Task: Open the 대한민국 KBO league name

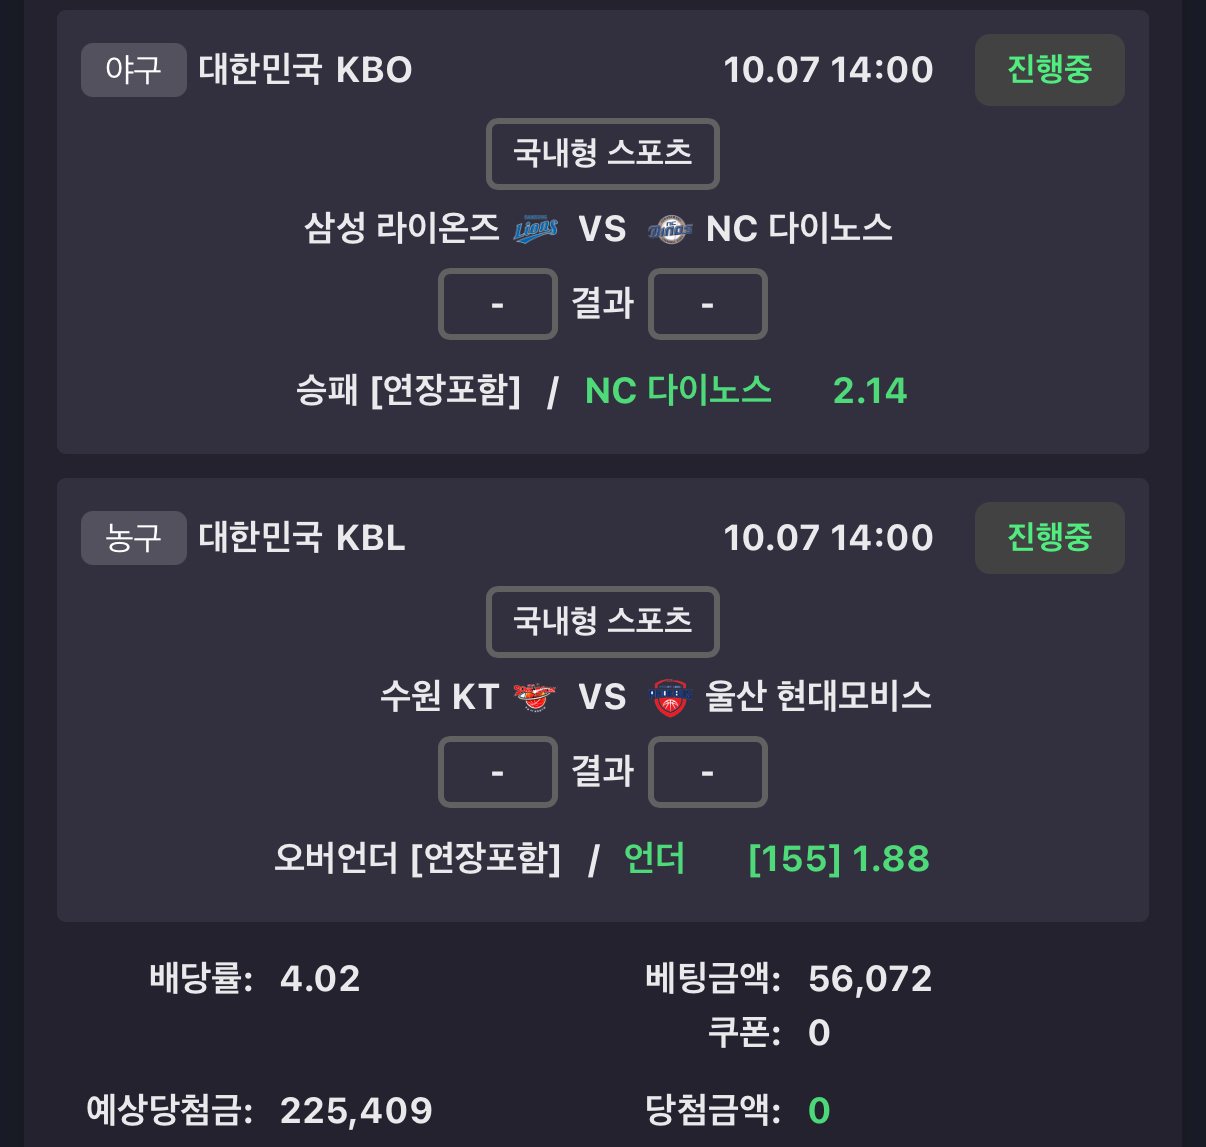Action: [x=305, y=70]
